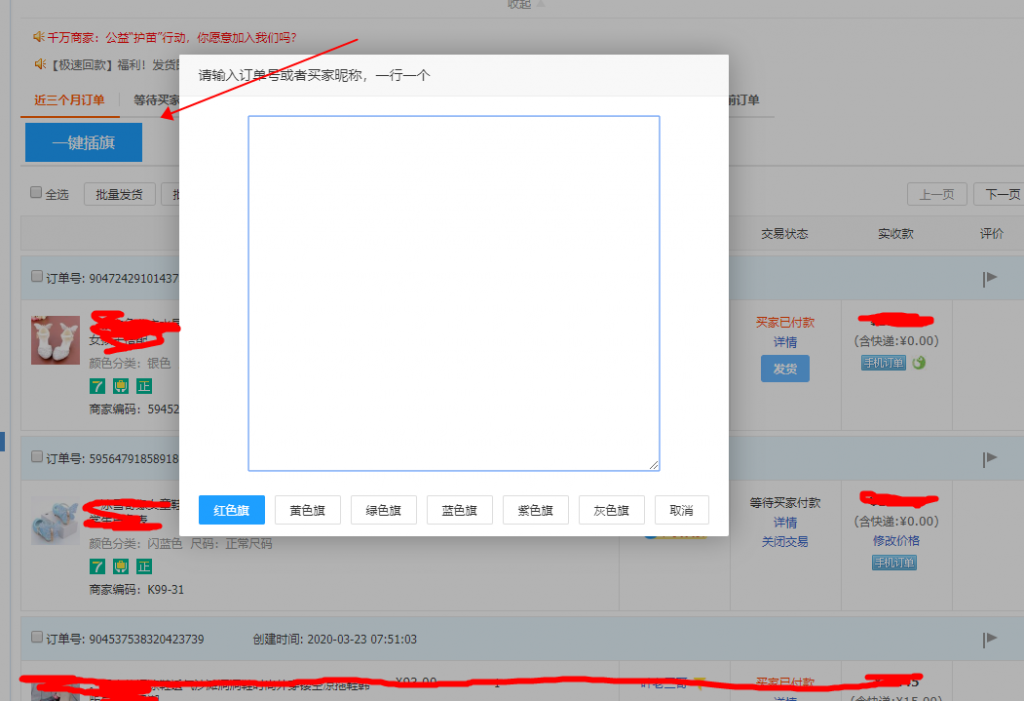Open 详情 under 等待买家付款
Viewport: 1024px width, 701px height.
(785, 523)
